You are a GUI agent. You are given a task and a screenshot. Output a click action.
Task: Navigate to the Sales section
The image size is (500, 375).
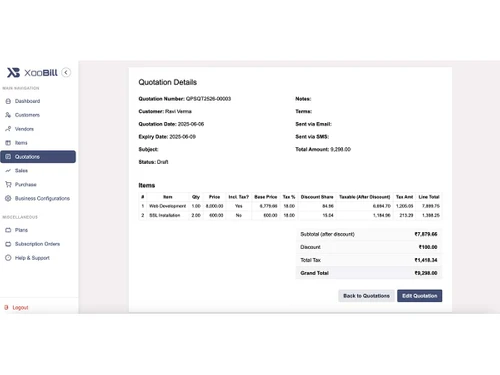point(21,170)
